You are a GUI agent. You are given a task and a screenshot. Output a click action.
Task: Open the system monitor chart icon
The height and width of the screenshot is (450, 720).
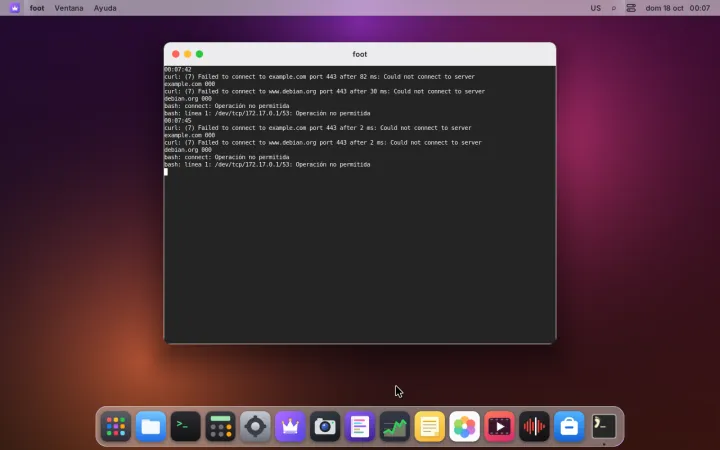(x=395, y=427)
